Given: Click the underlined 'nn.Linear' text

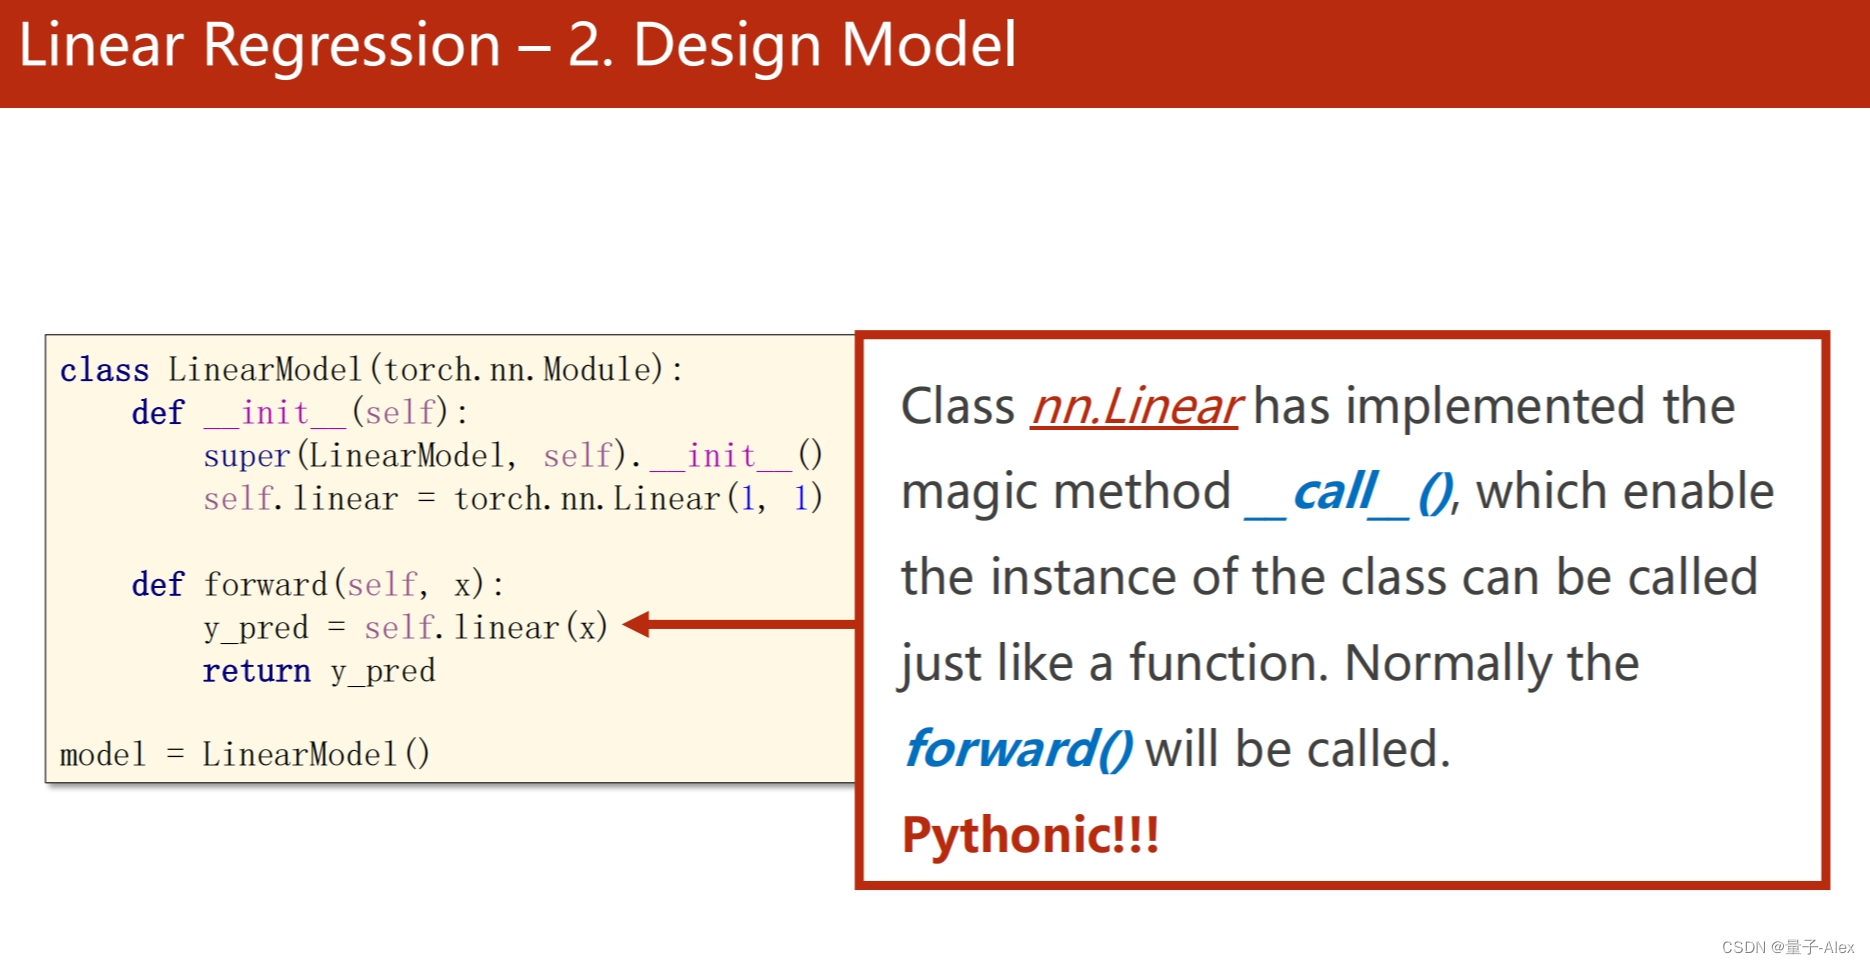Looking at the screenshot, I should tap(1136, 406).
